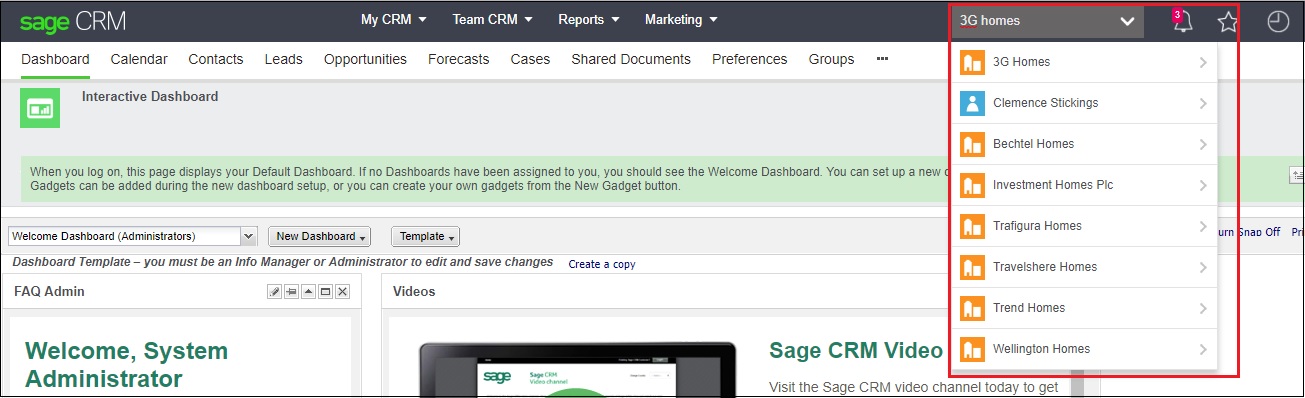1305x398 pixels.
Task: Expand the Trend Homes result chevron
Action: [x=1202, y=308]
